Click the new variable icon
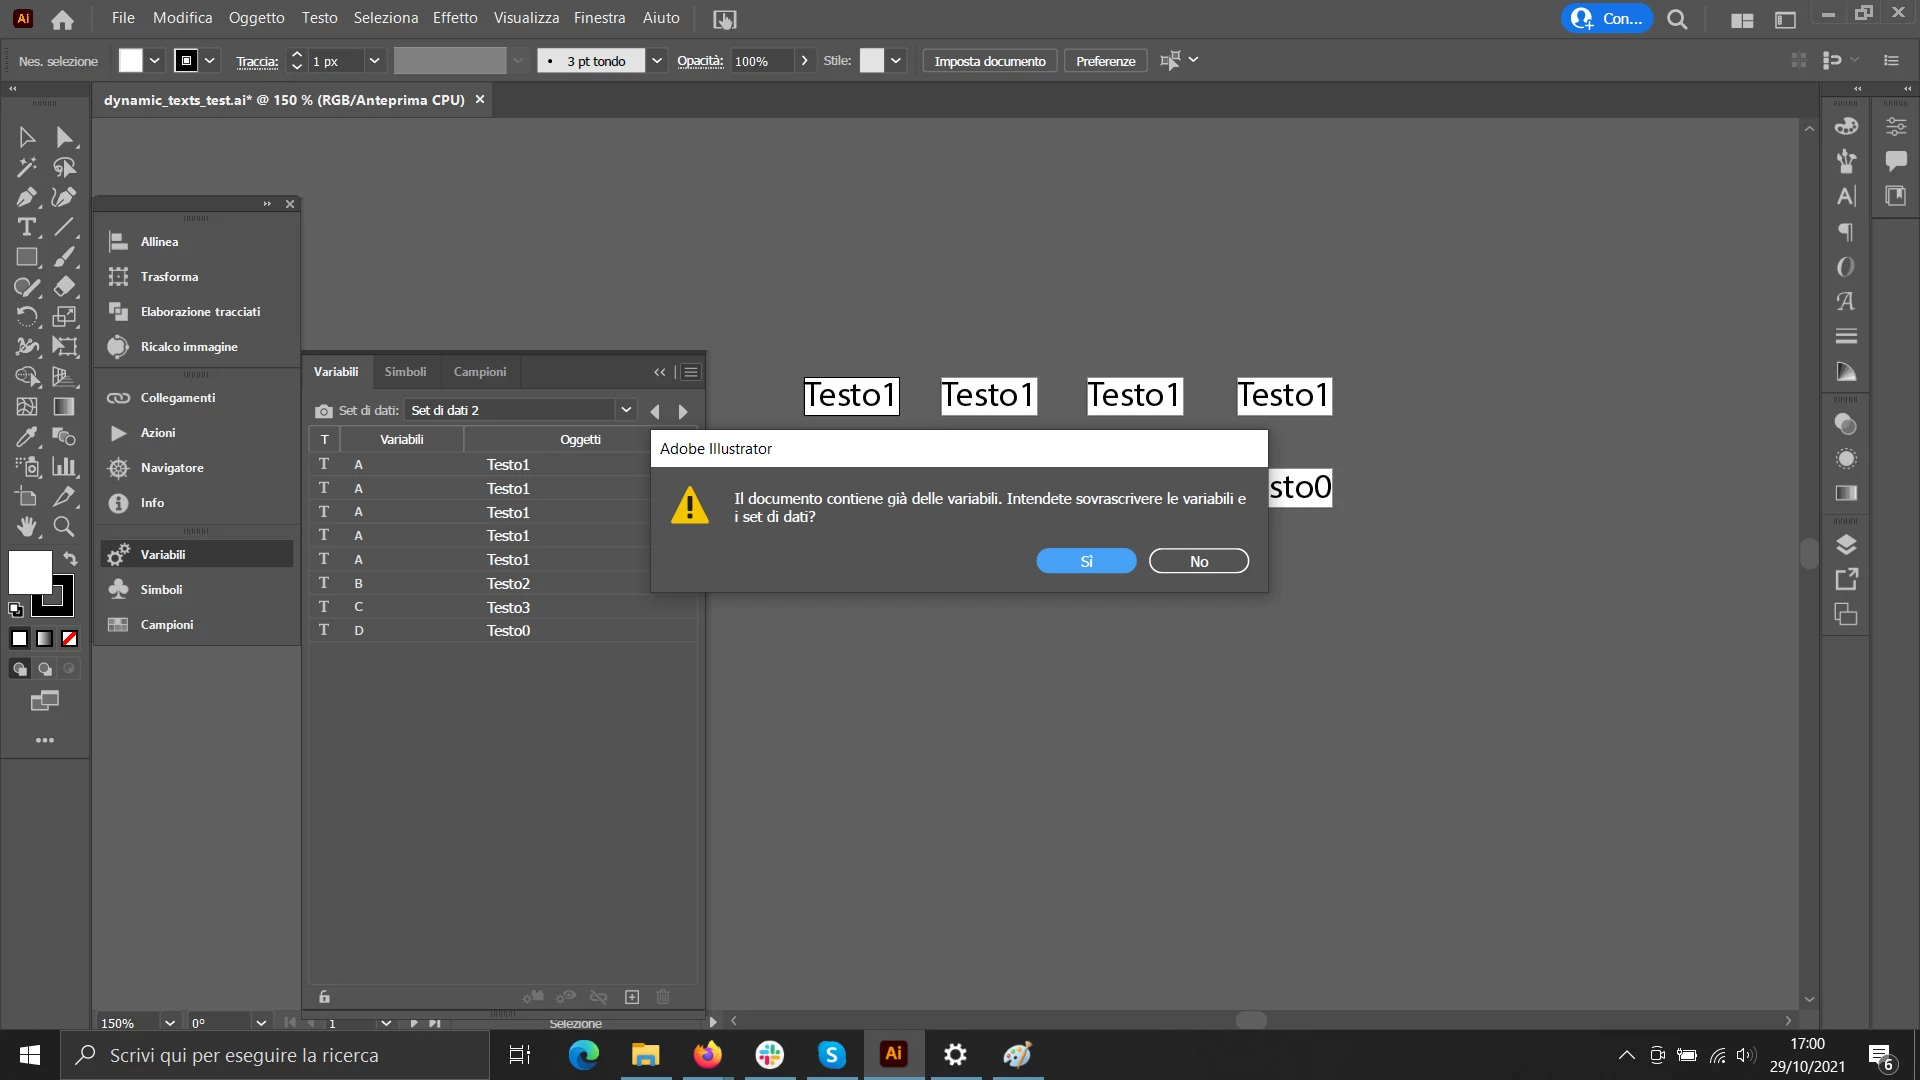 pos(632,997)
